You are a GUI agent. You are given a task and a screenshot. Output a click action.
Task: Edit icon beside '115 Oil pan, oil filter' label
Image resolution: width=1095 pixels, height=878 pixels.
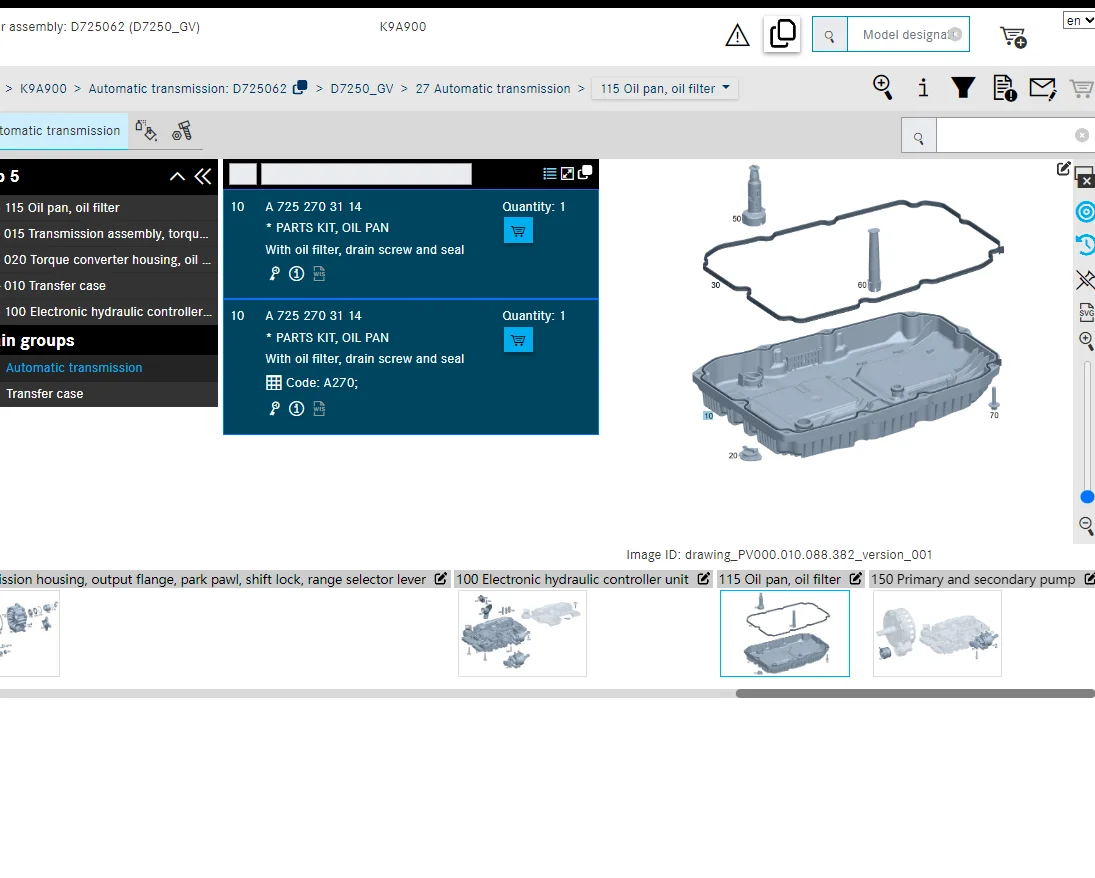pyautogui.click(x=855, y=579)
